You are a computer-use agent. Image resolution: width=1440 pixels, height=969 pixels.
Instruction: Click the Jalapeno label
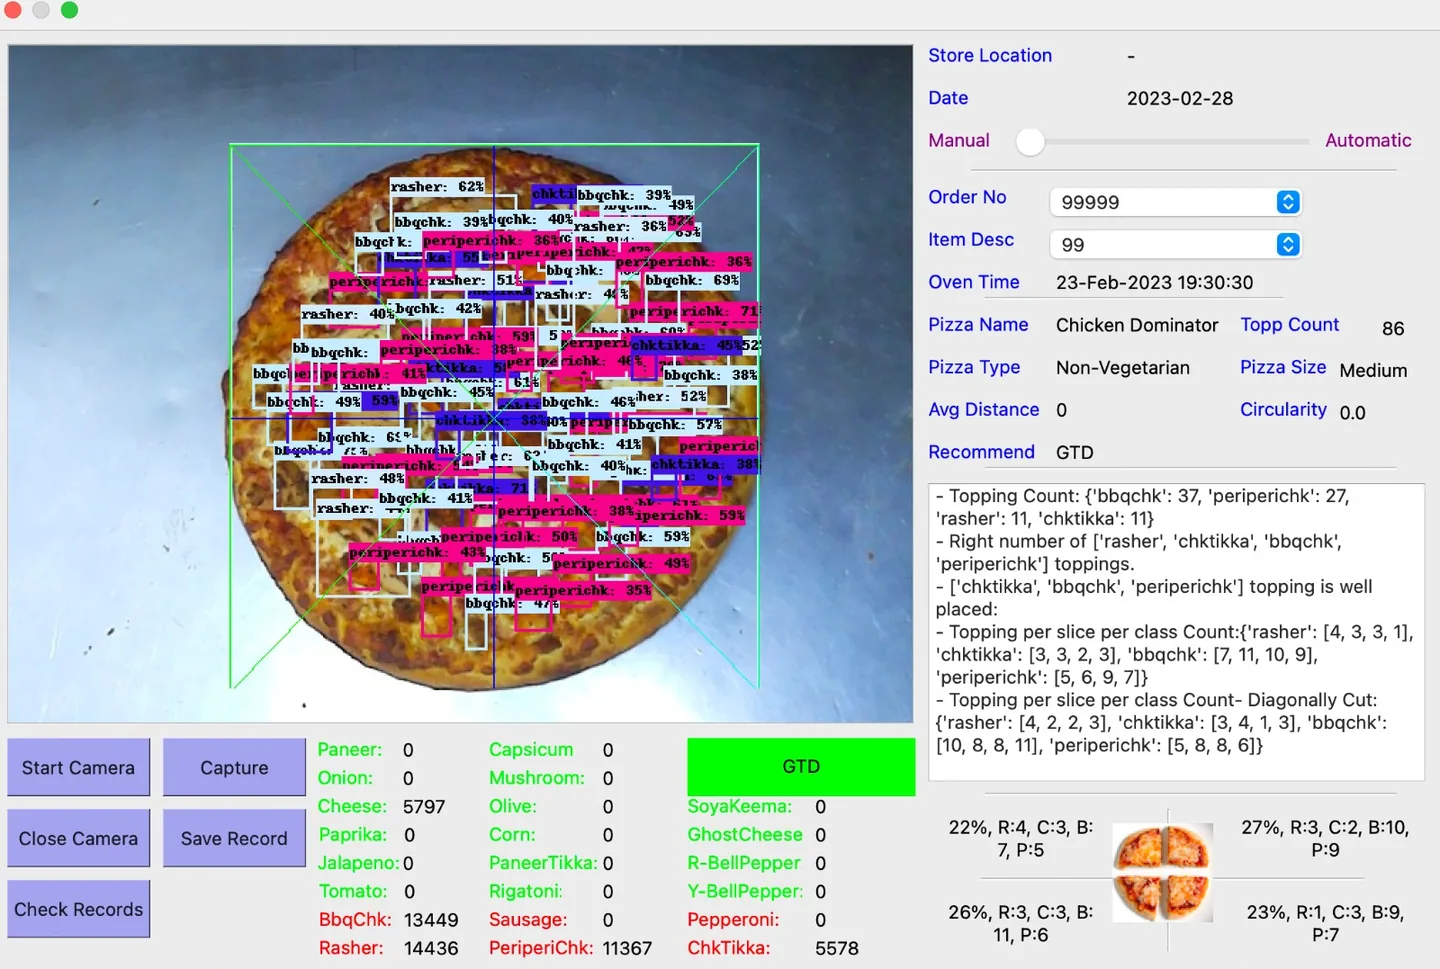click(x=359, y=863)
